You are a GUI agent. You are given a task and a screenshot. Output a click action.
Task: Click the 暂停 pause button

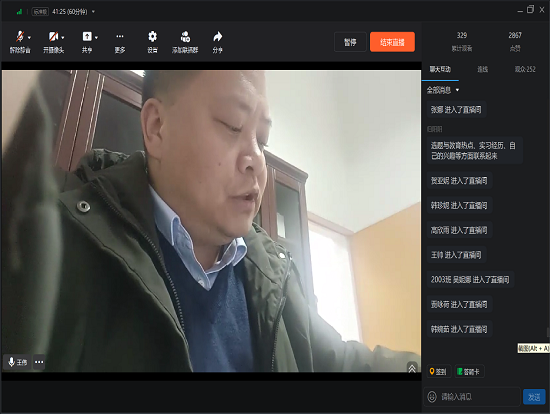point(350,42)
